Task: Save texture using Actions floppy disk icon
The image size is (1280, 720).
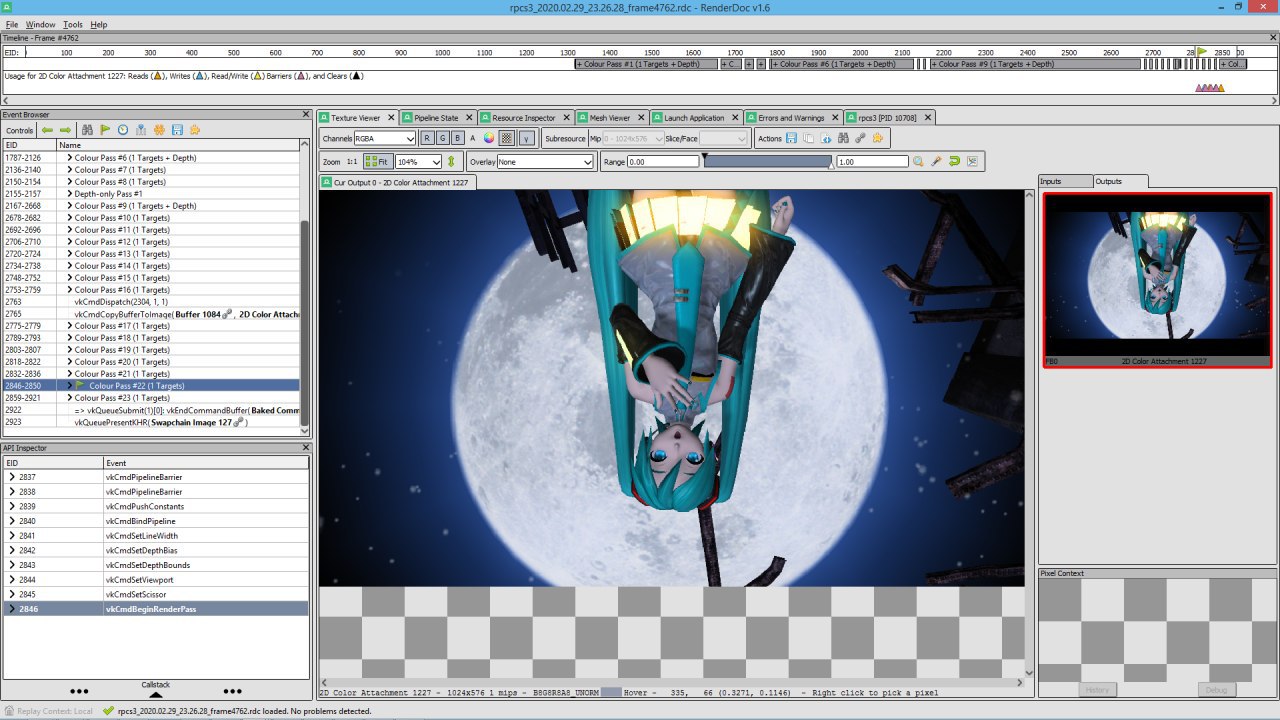Action: (x=792, y=138)
